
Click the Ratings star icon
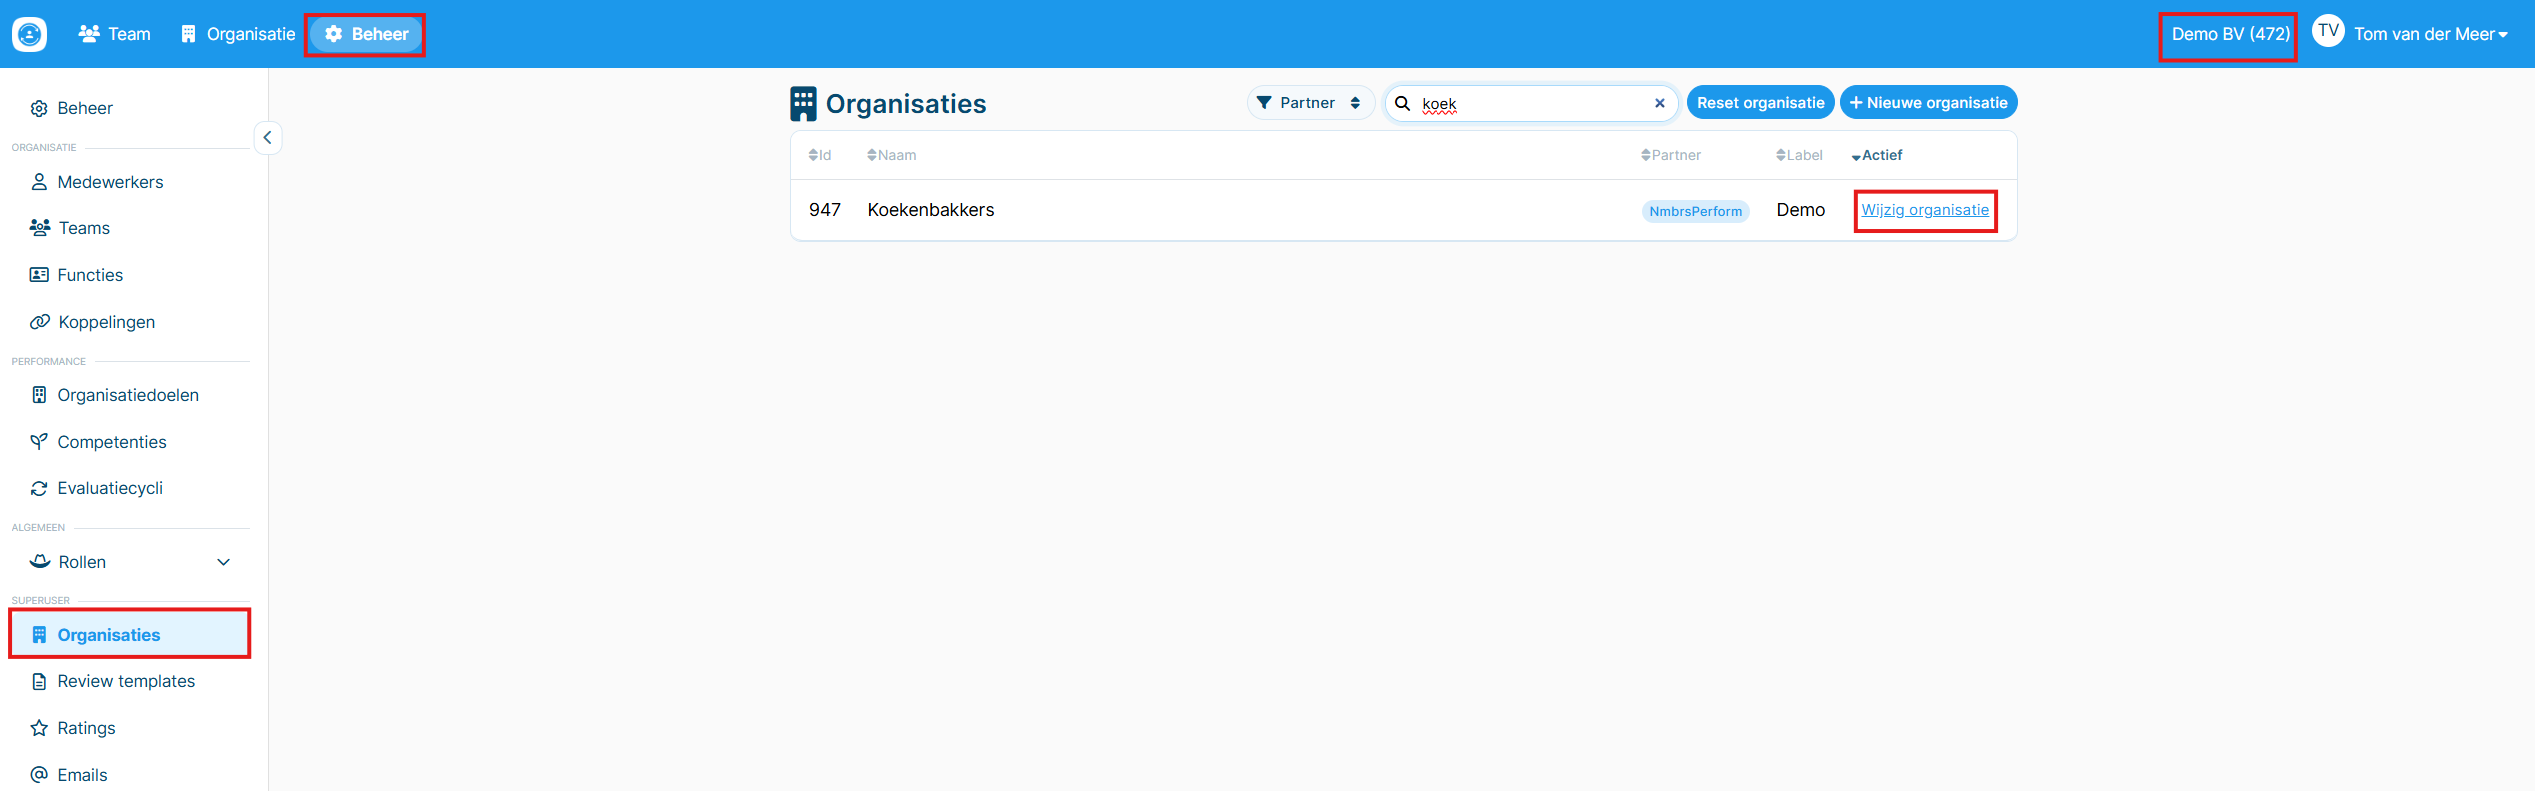[39, 728]
